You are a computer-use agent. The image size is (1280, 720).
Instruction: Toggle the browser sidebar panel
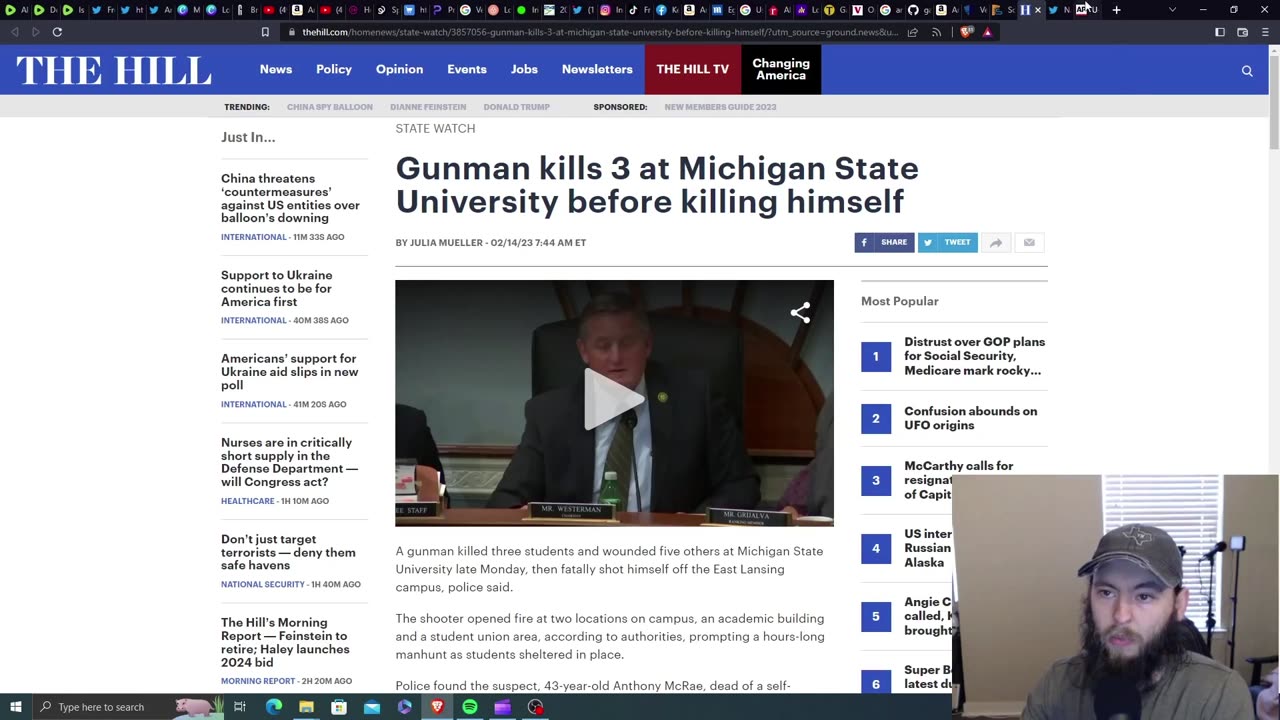[x=1220, y=32]
